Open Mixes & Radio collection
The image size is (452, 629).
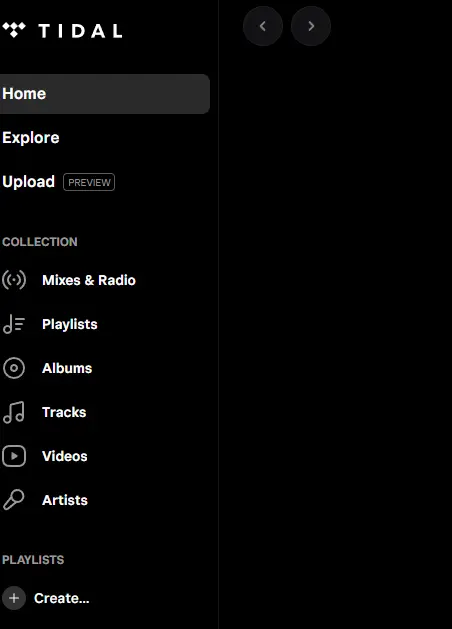pyautogui.click(x=89, y=280)
